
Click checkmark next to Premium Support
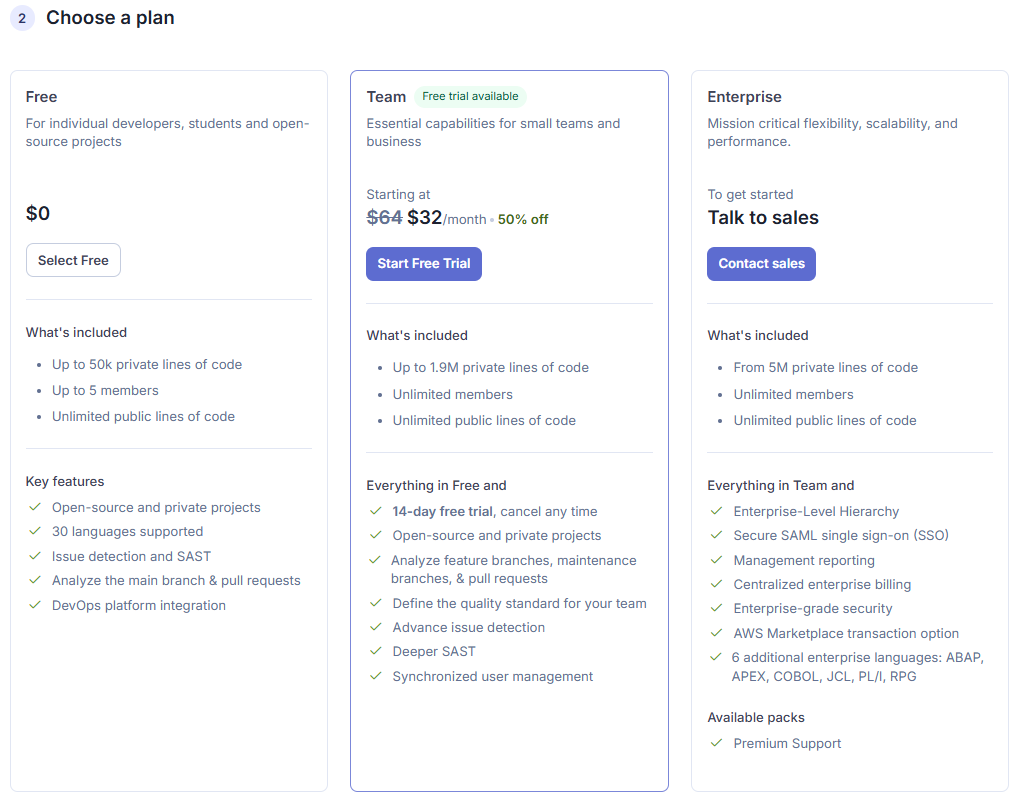(x=716, y=743)
